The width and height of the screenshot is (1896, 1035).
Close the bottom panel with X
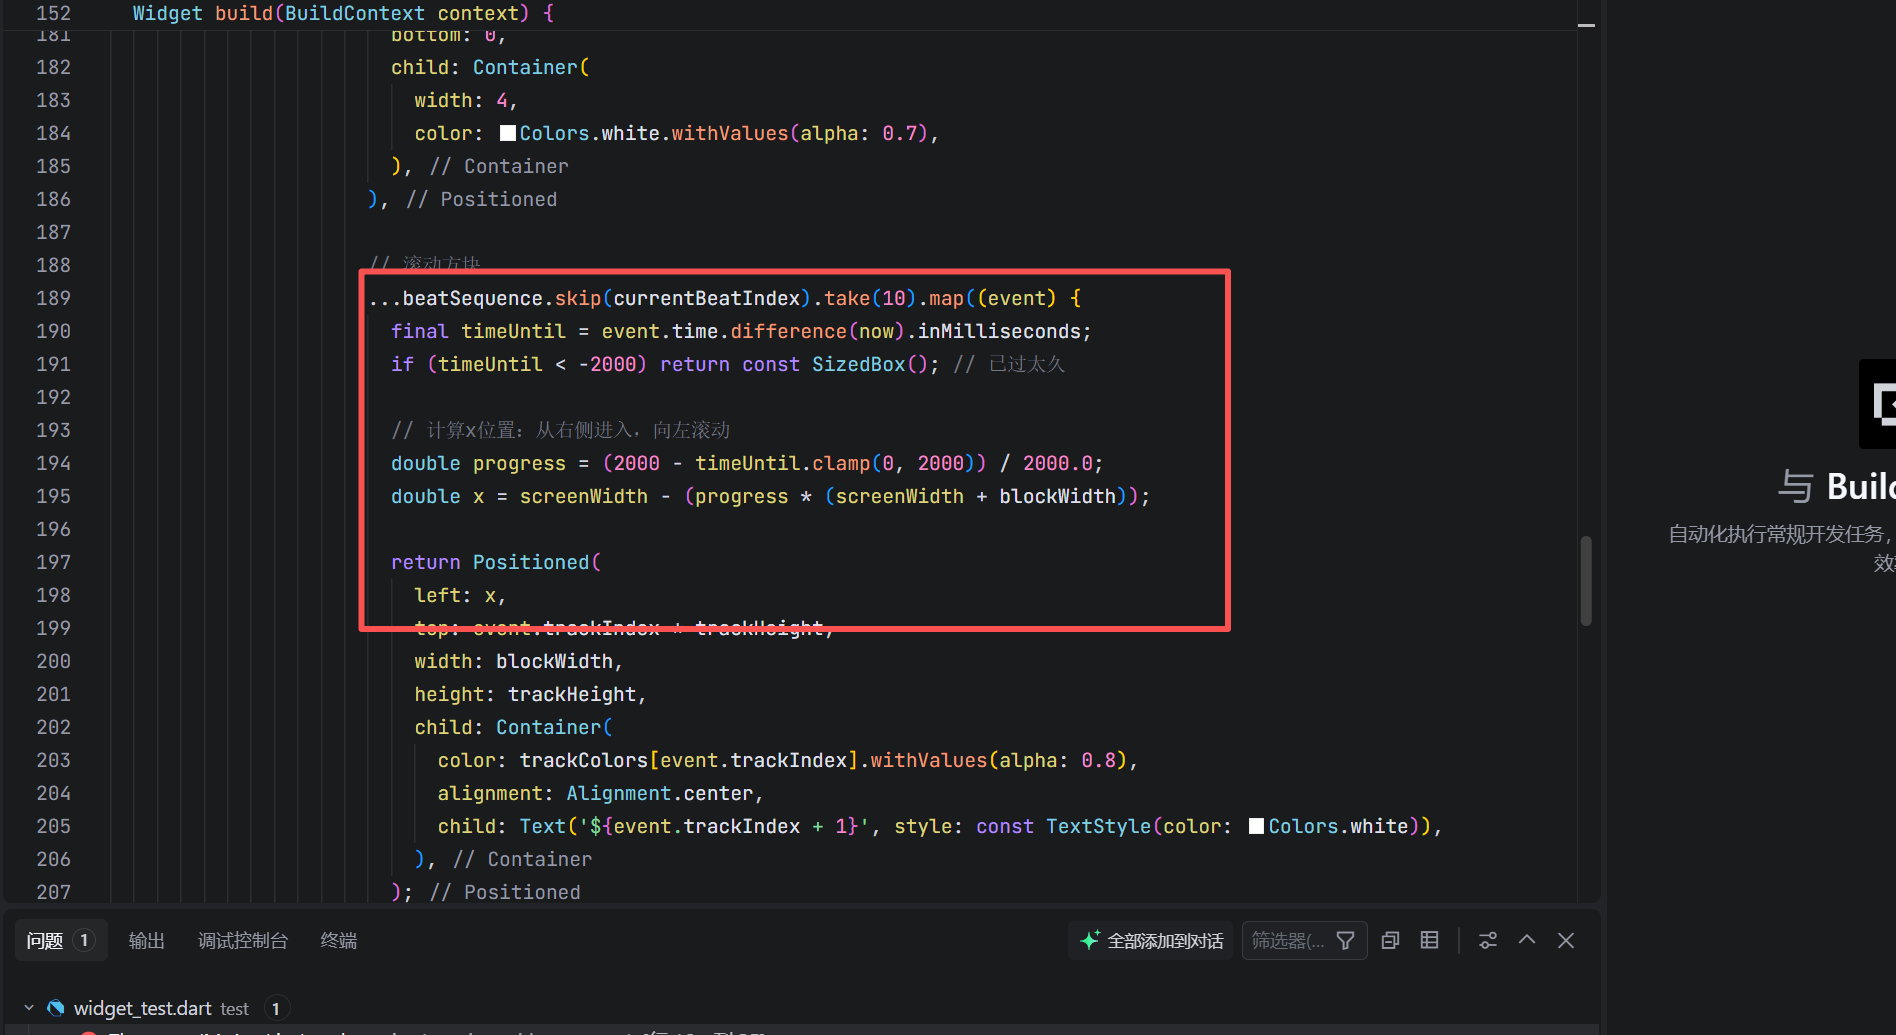point(1566,941)
